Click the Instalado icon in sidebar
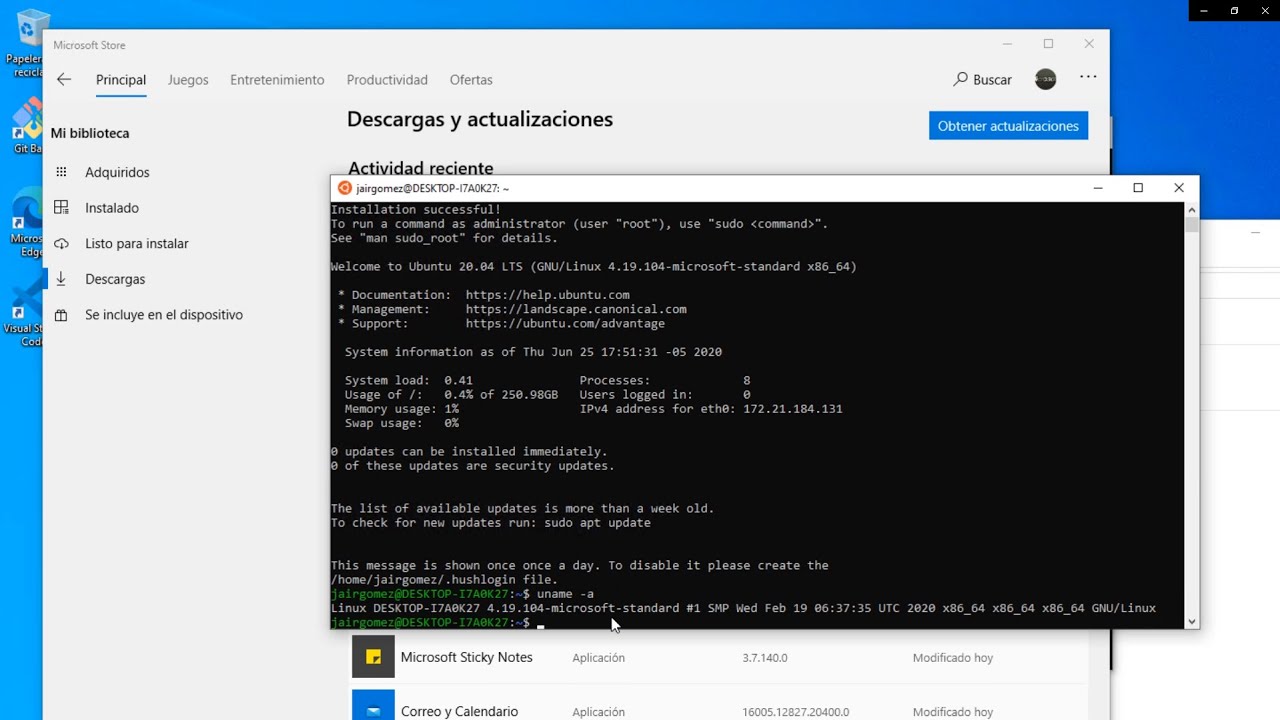This screenshot has height=720, width=1280. click(x=61, y=208)
